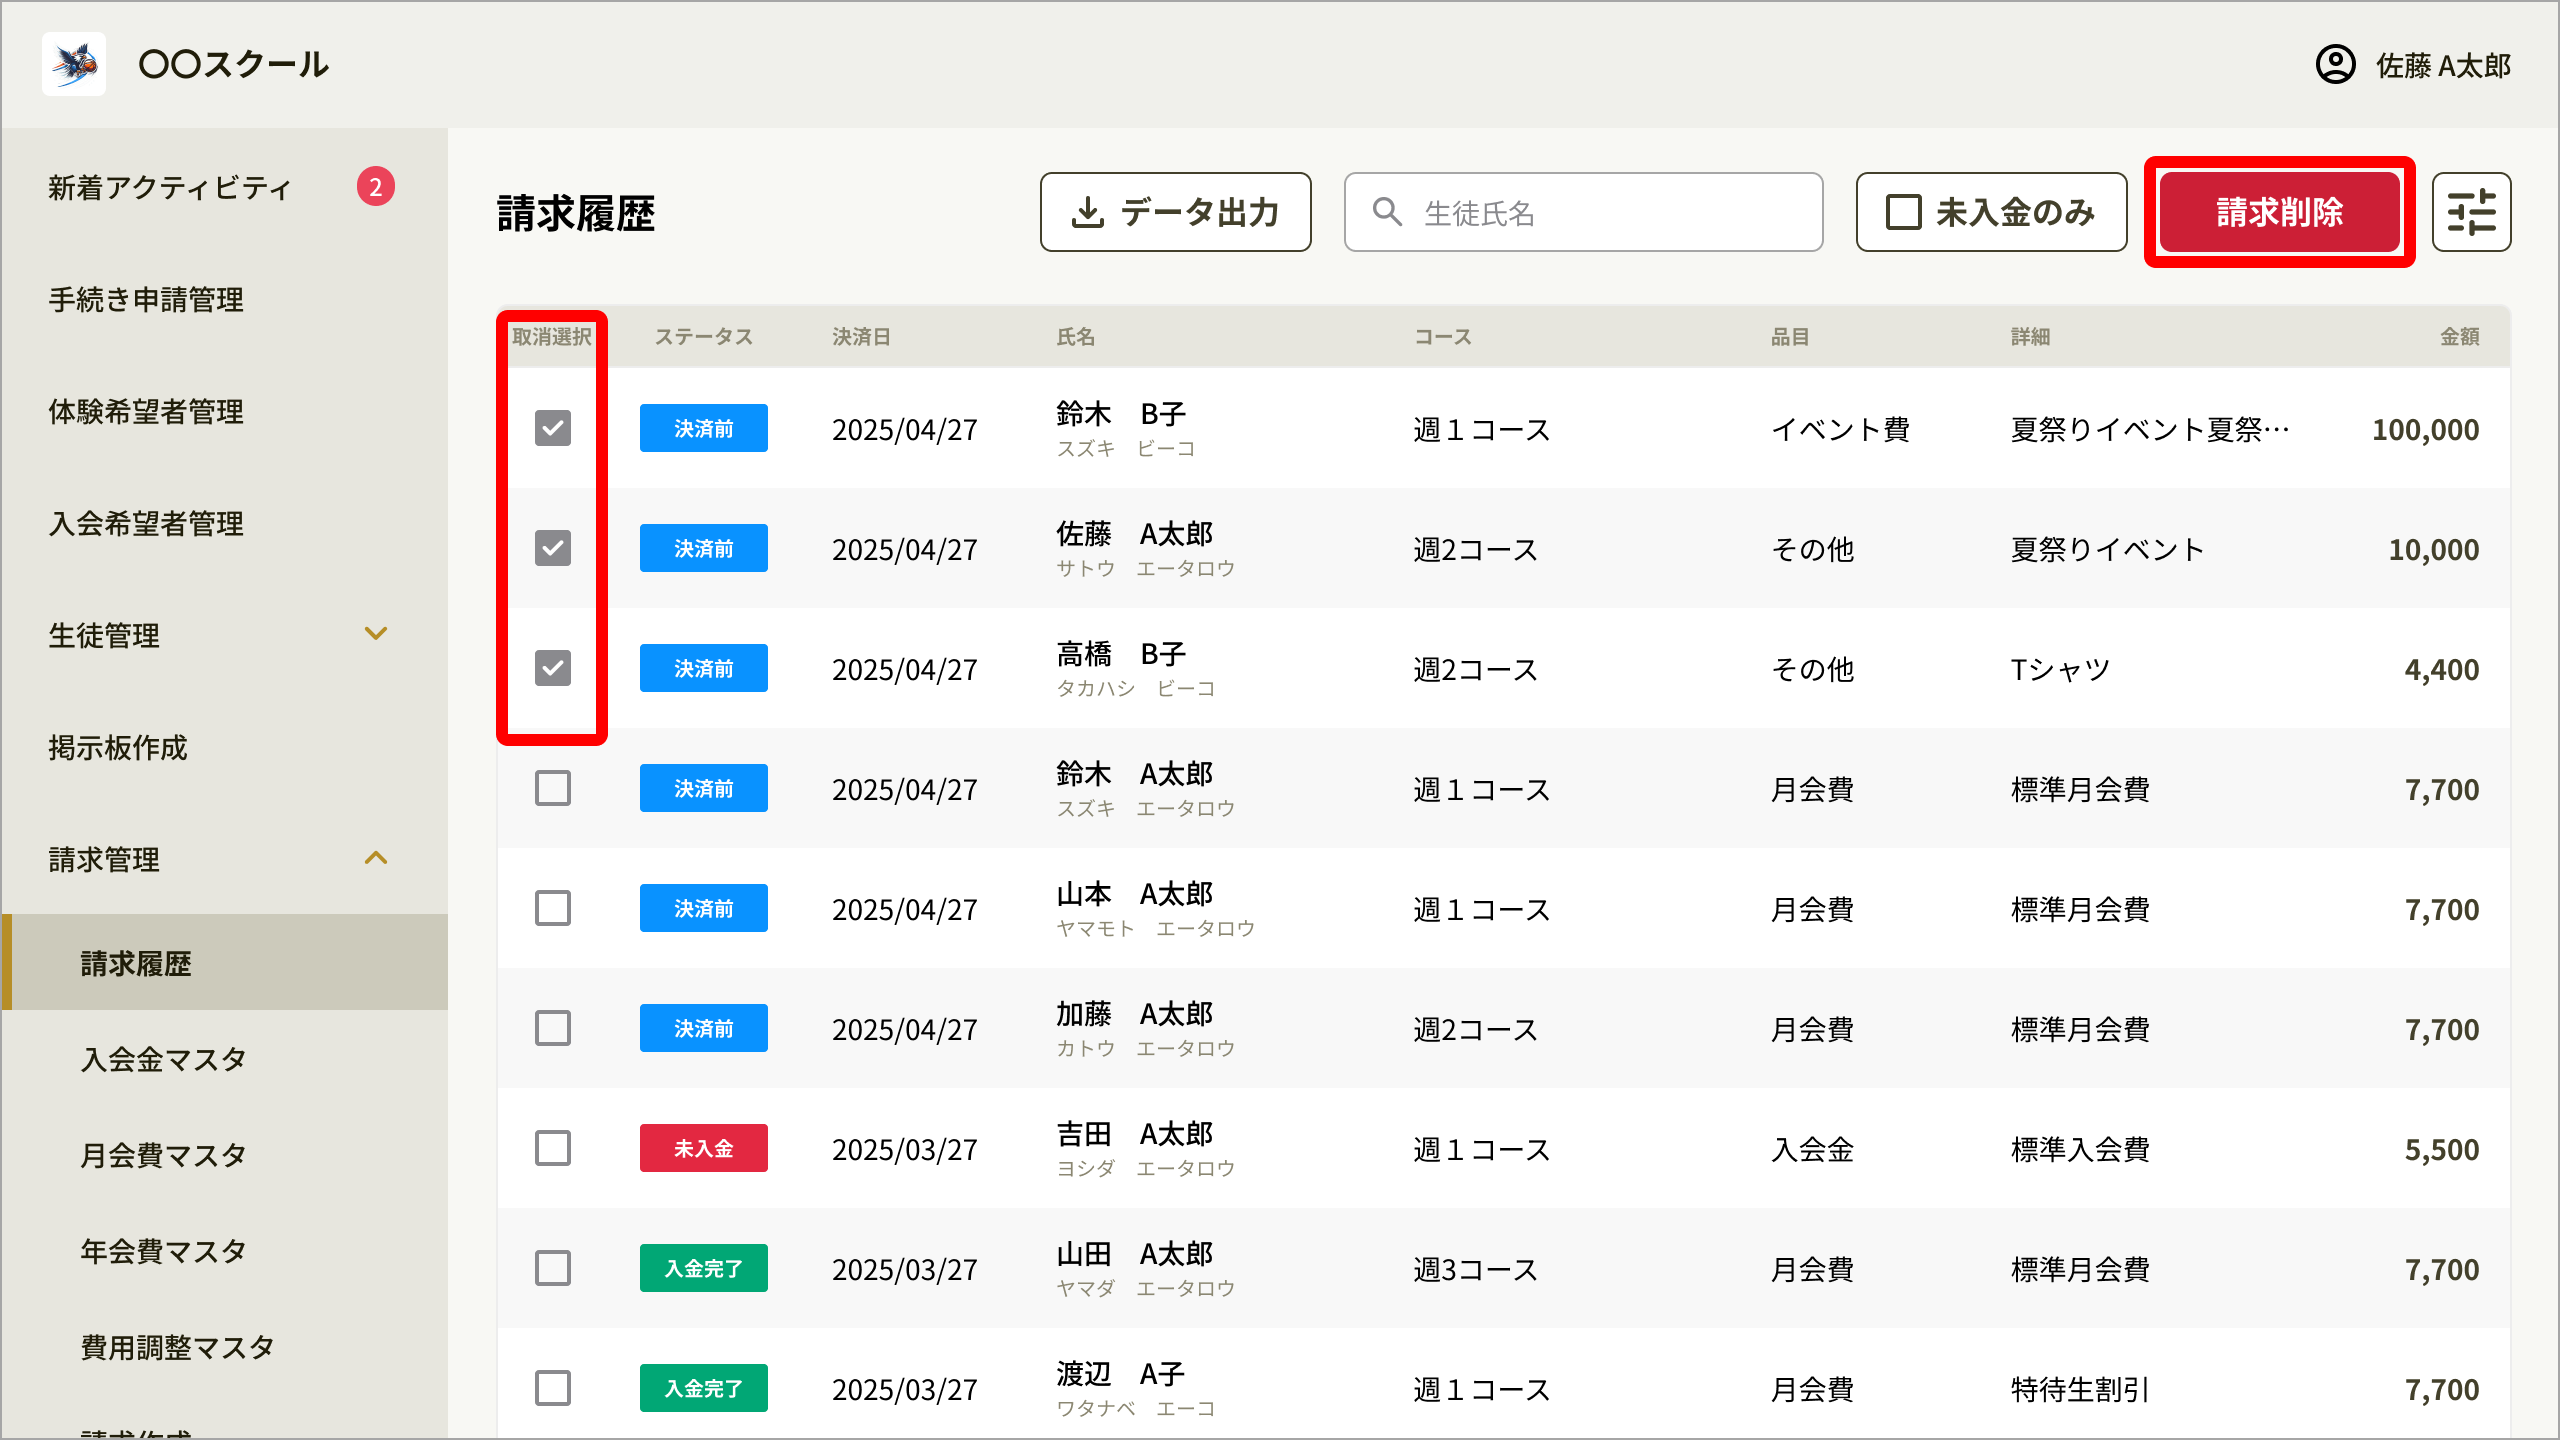Click the school logo icon

(x=74, y=64)
